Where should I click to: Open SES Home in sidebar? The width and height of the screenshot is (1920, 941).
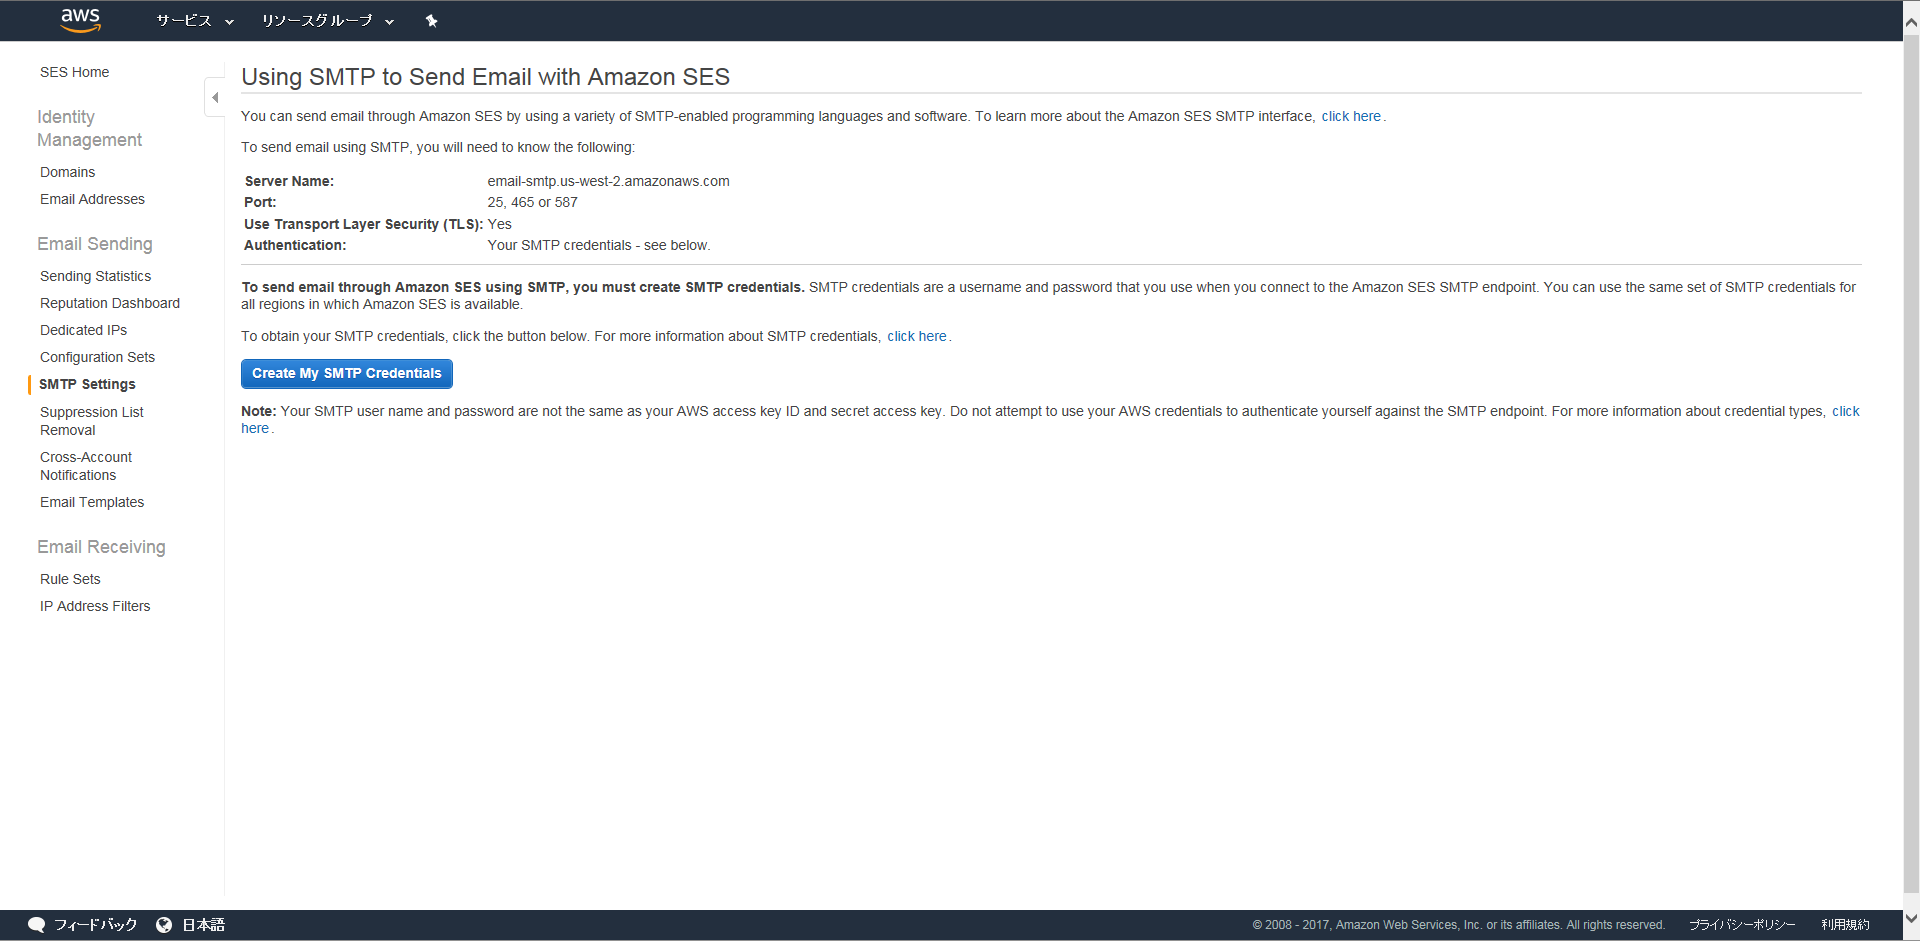click(x=74, y=72)
